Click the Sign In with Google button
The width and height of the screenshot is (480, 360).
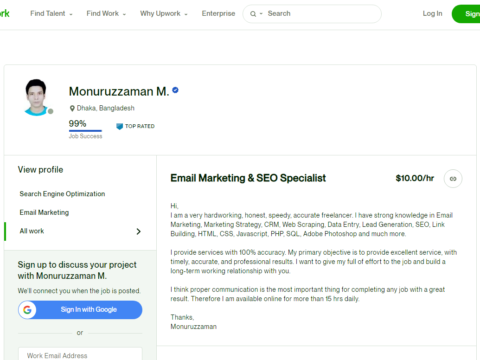click(x=80, y=310)
